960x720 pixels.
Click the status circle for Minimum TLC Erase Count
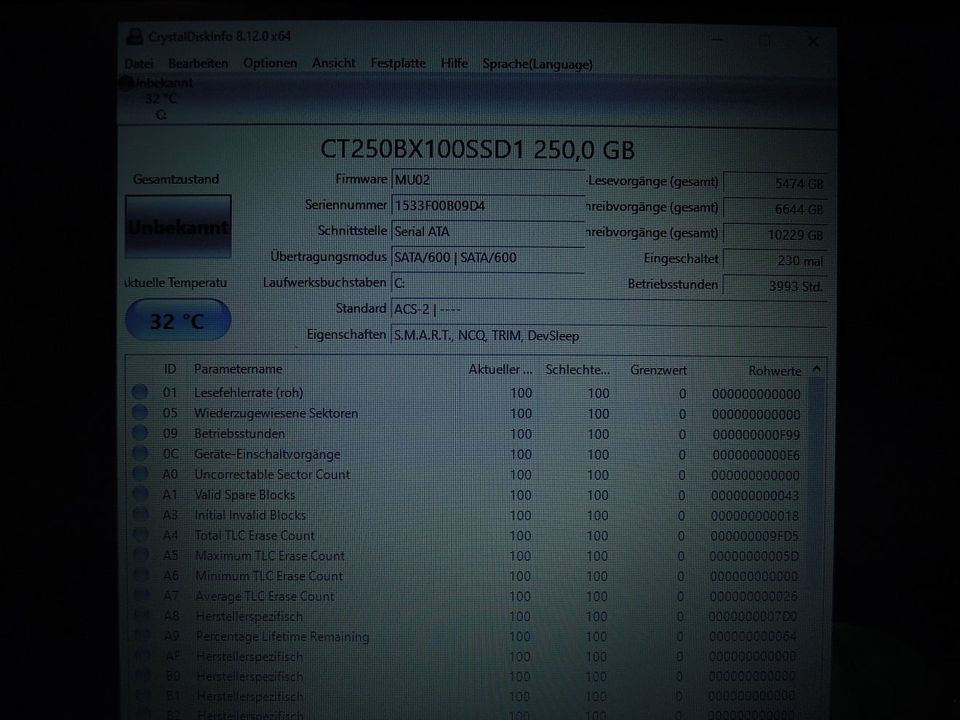(141, 575)
